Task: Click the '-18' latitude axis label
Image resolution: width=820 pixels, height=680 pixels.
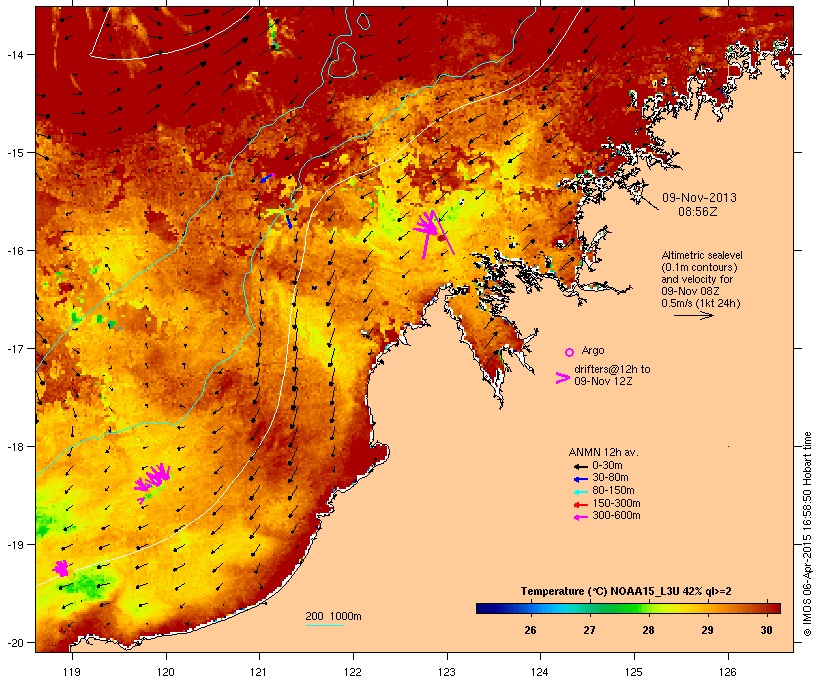Action: (14, 447)
